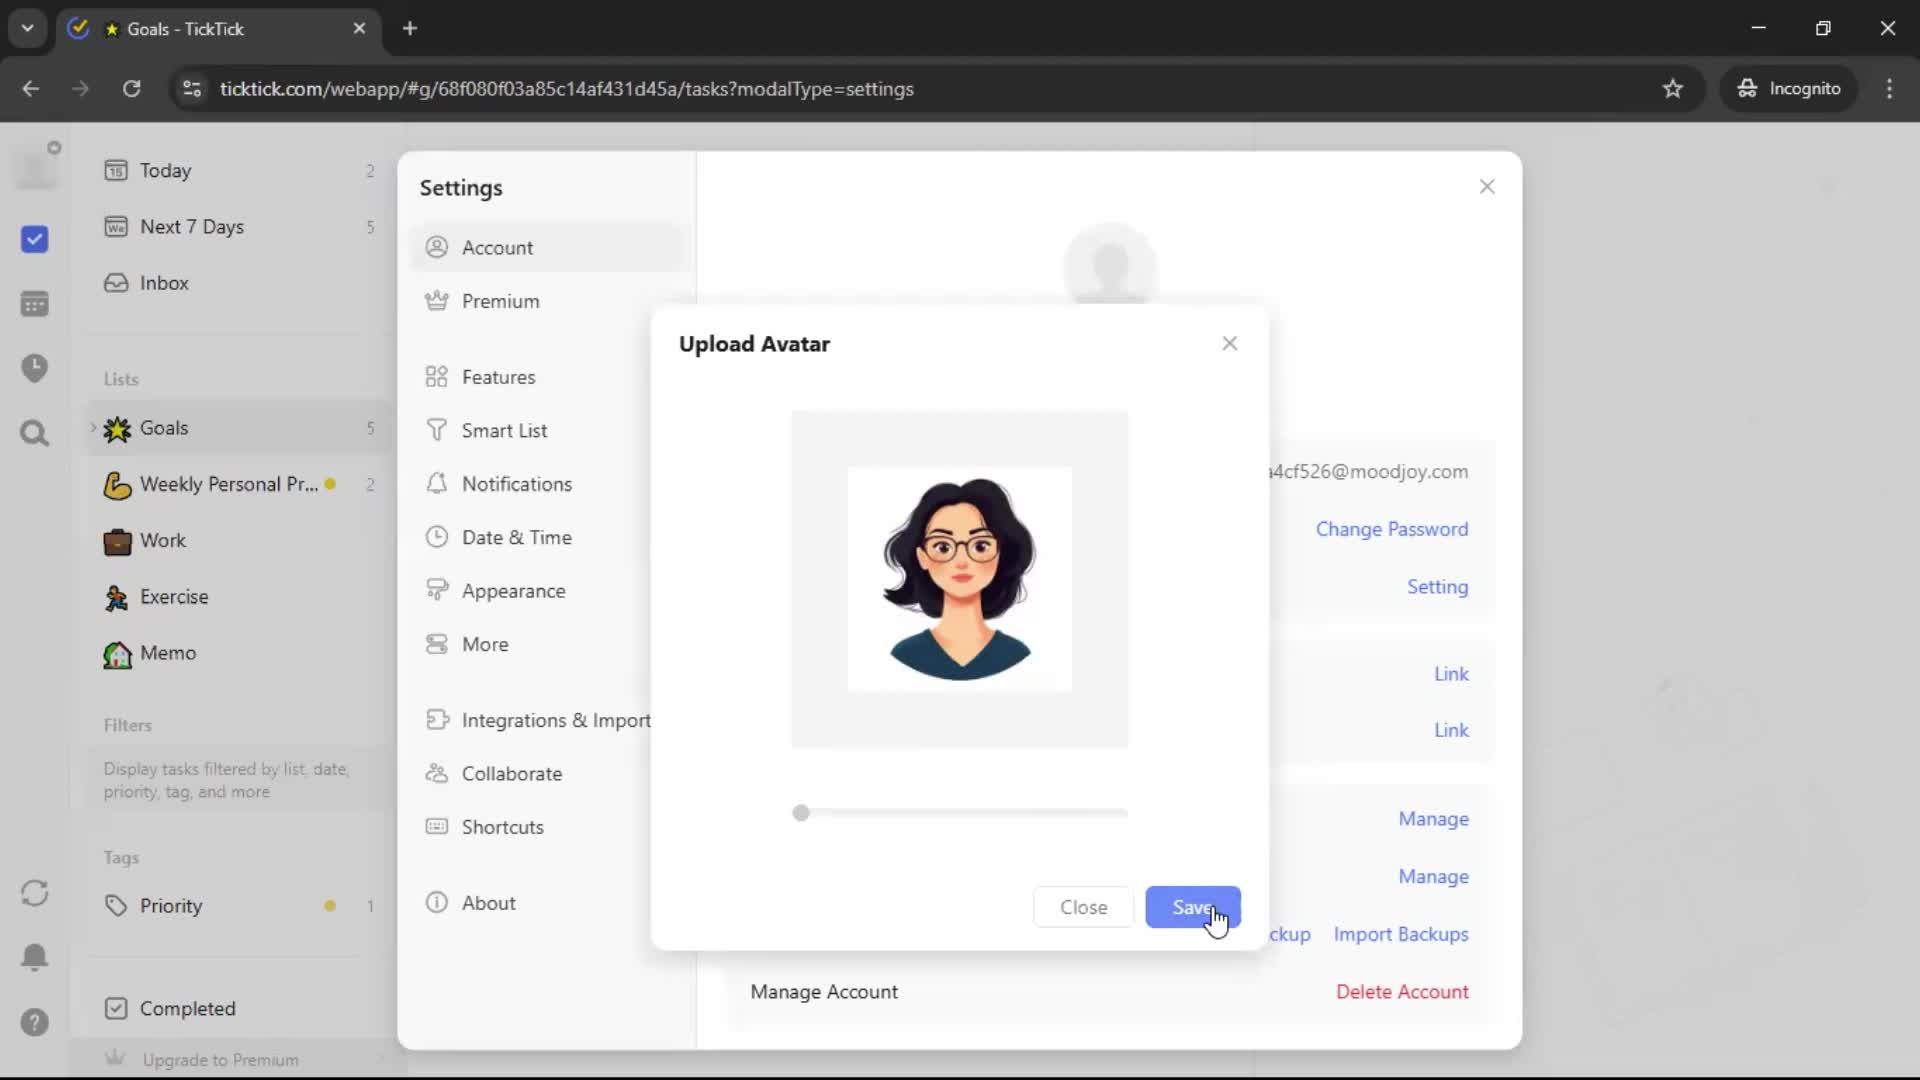Switch to Smart List settings

click(x=504, y=431)
